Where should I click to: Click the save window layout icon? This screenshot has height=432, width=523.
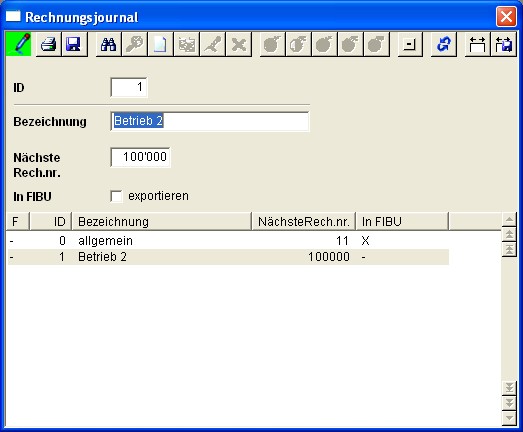[504, 44]
